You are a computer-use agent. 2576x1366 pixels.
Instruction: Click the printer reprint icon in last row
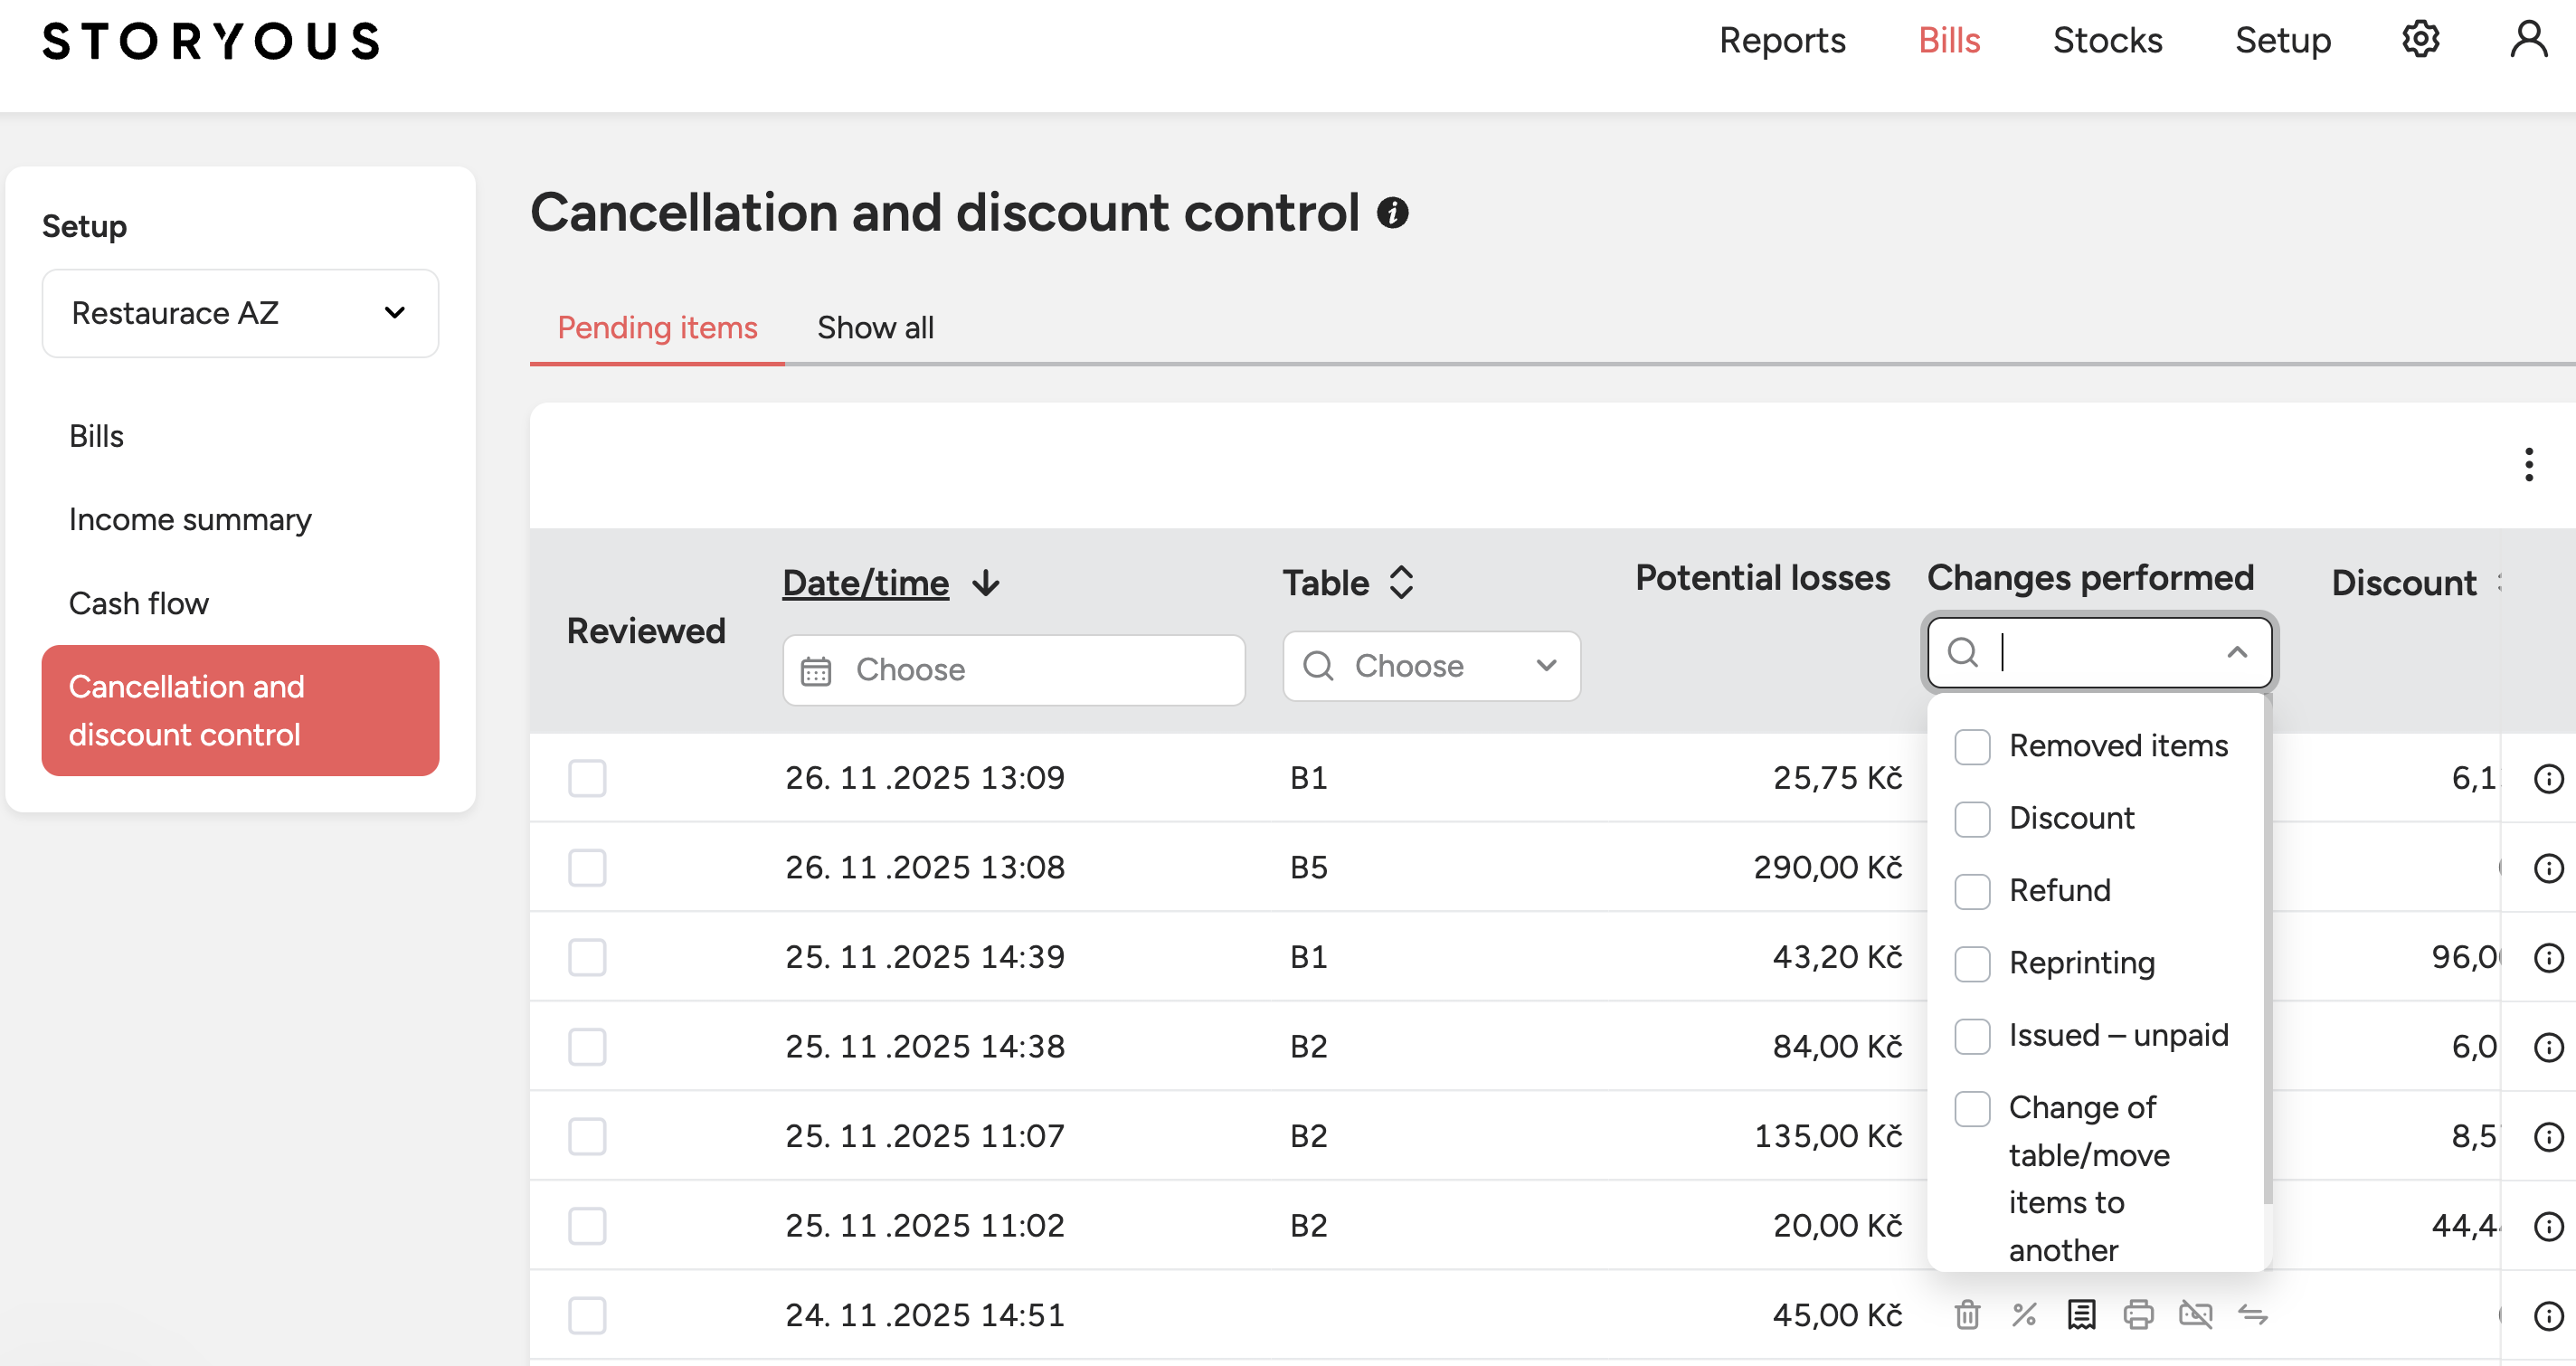point(2138,1314)
